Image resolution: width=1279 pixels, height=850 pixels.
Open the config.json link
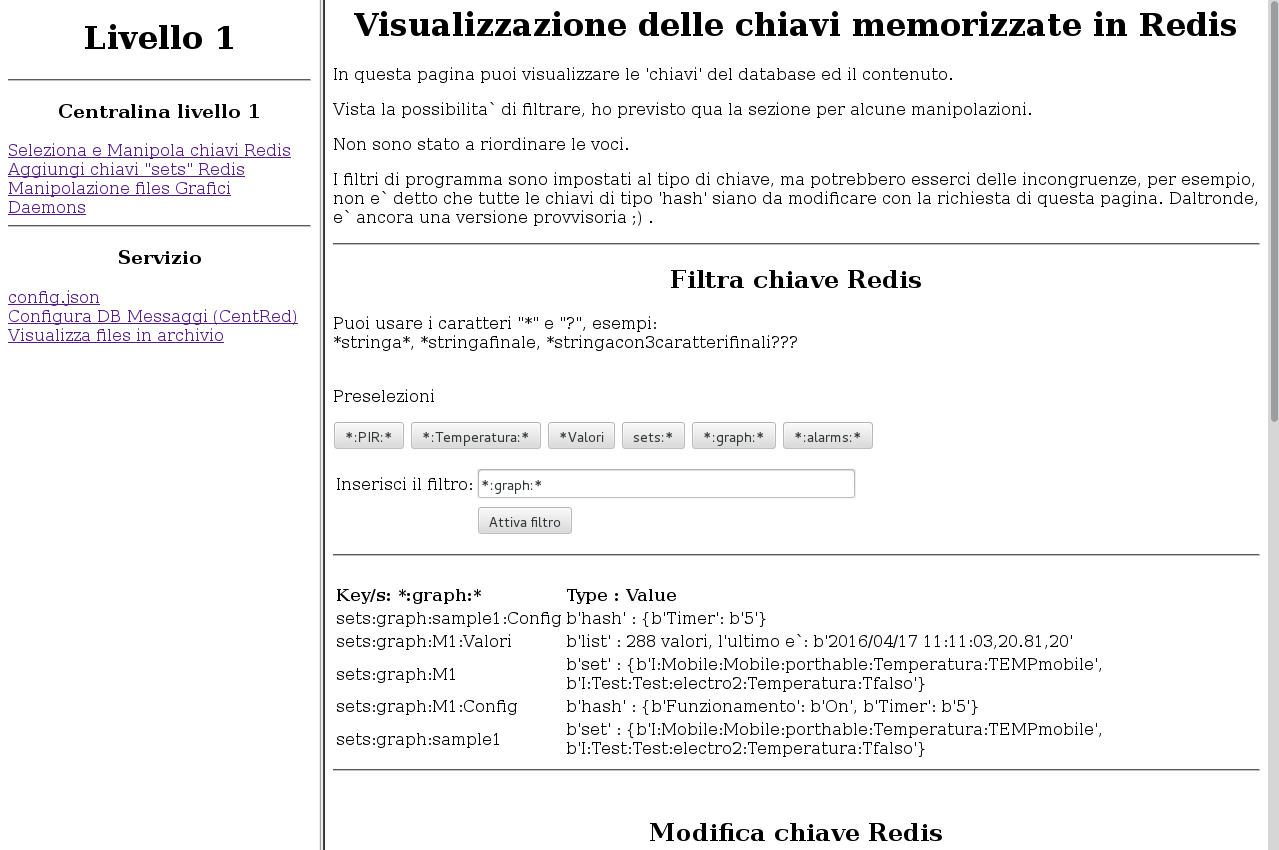pyautogui.click(x=54, y=298)
